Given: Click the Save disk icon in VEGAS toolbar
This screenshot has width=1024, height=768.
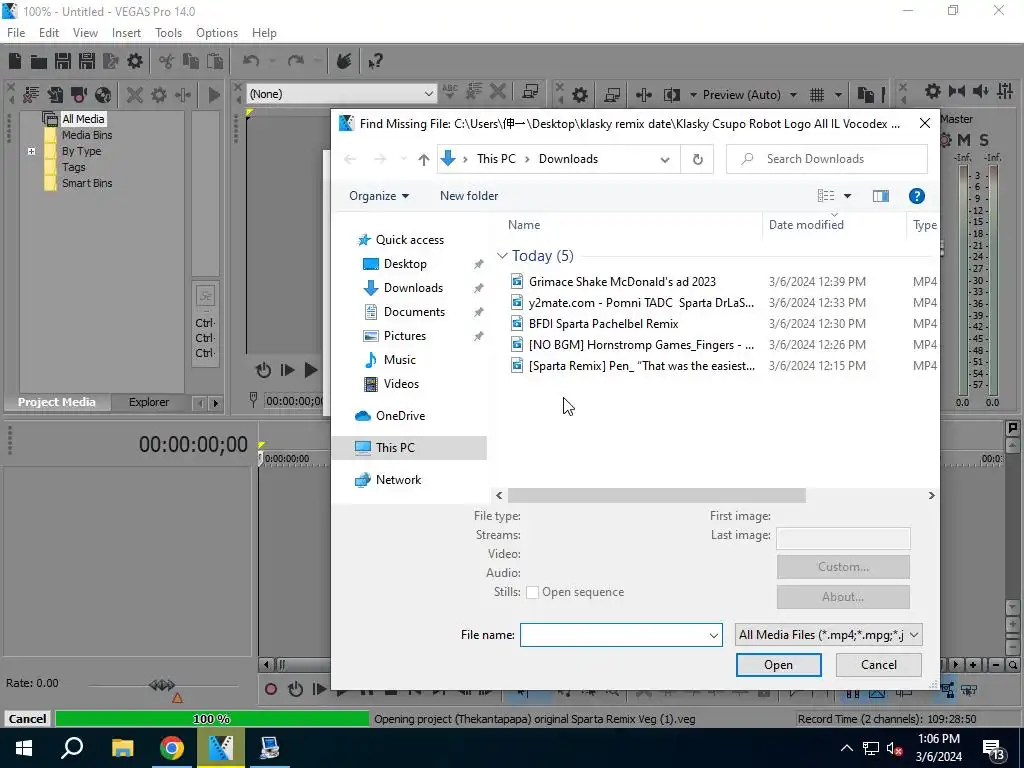Looking at the screenshot, I should (63, 61).
